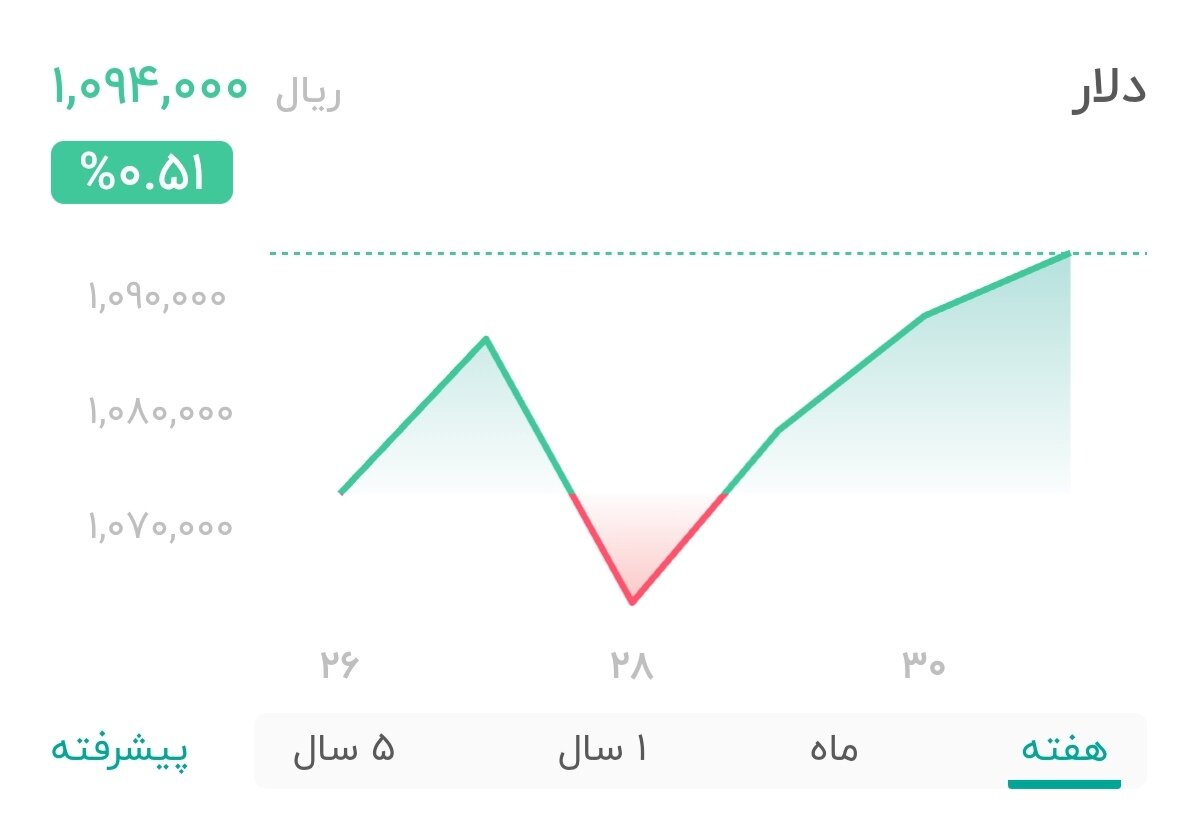
Task: Click the dotted maximum price line
Action: point(700,253)
